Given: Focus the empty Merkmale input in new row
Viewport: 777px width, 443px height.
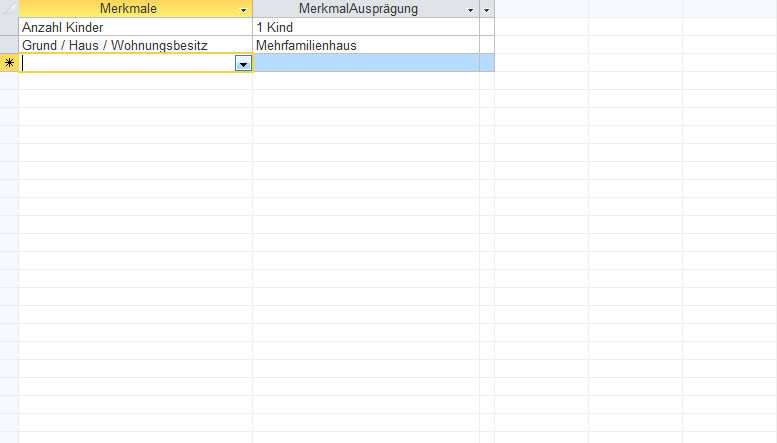Looking at the screenshot, I should tap(128, 63).
